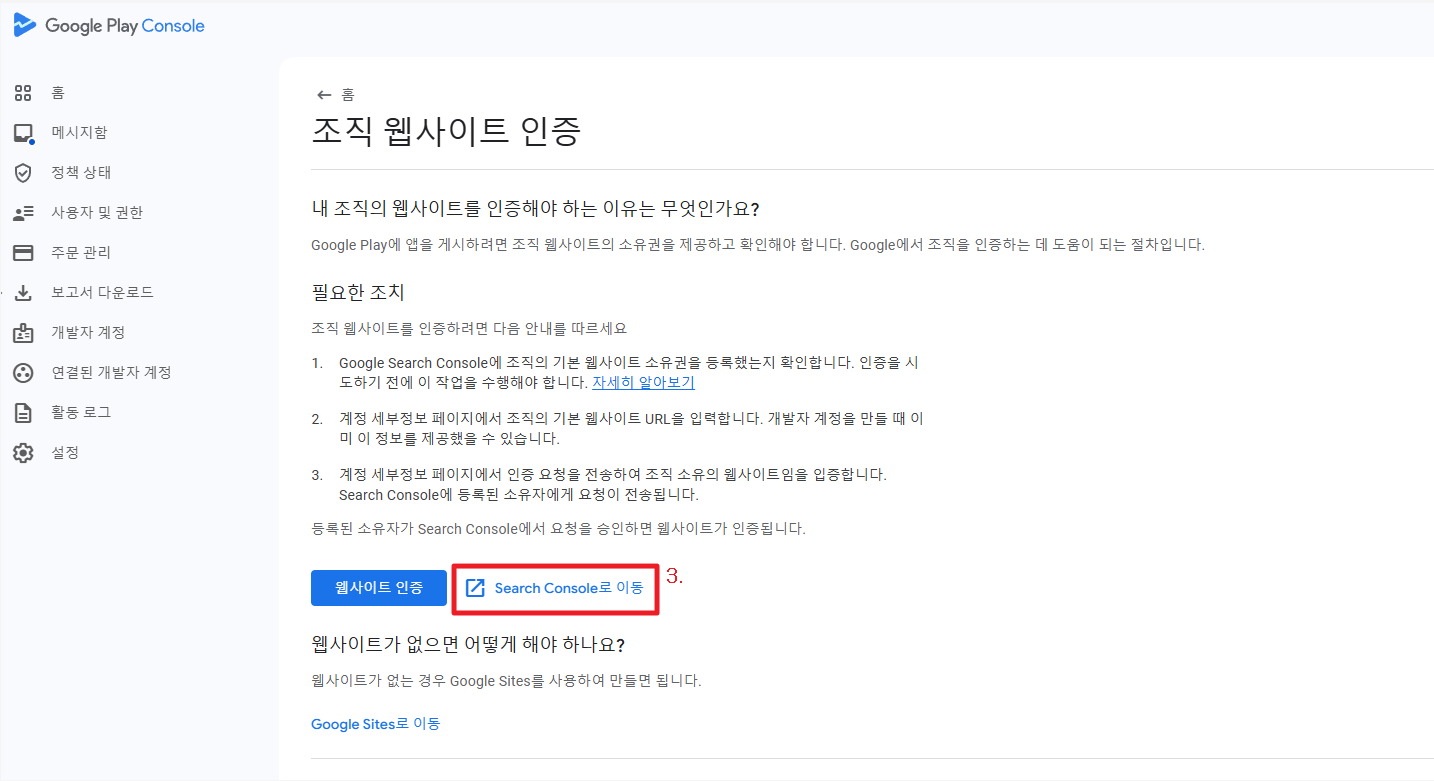
Task: Click the Search Console로 이동 button
Action: pyautogui.click(x=555, y=588)
